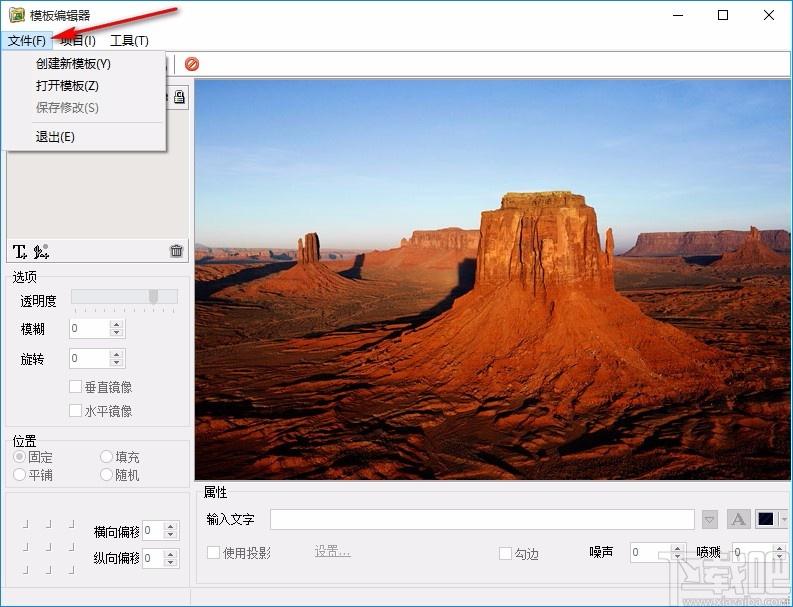793x607 pixels.
Task: Select the 填充 position radio button
Action: (x=106, y=457)
